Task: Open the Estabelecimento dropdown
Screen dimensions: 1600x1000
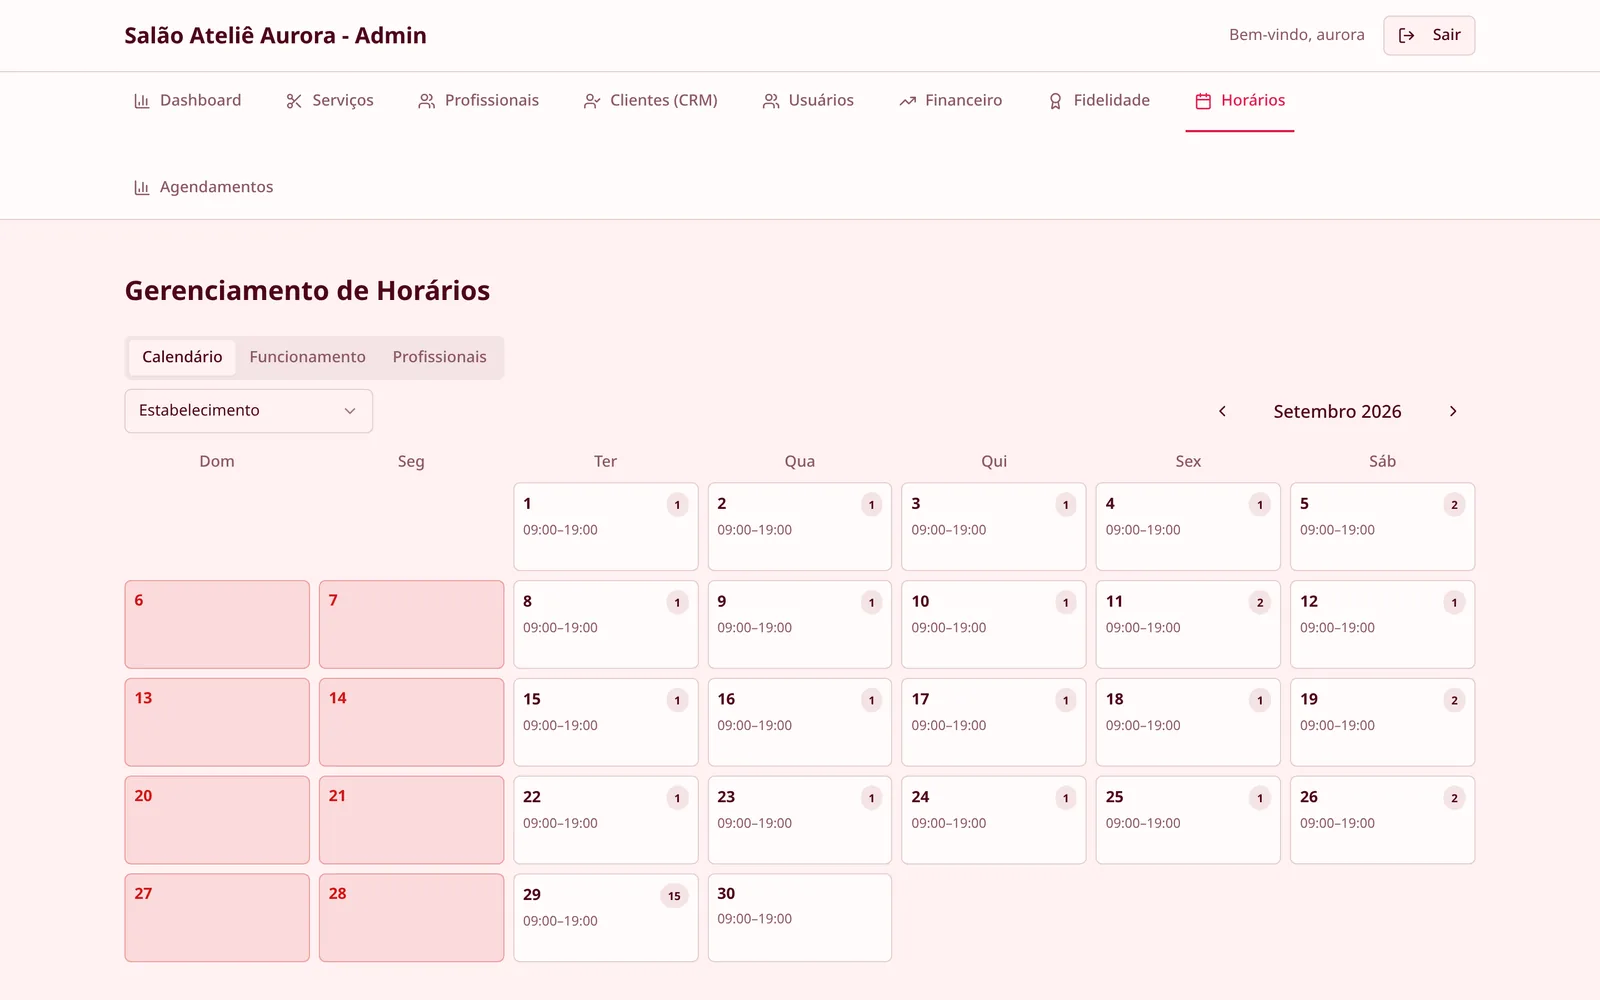Action: coord(249,411)
